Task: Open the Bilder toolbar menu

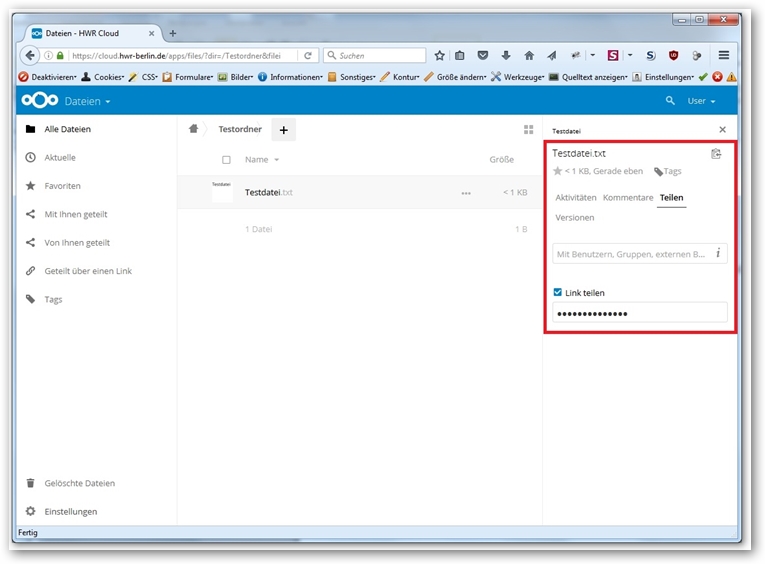Action: pyautogui.click(x=236, y=77)
